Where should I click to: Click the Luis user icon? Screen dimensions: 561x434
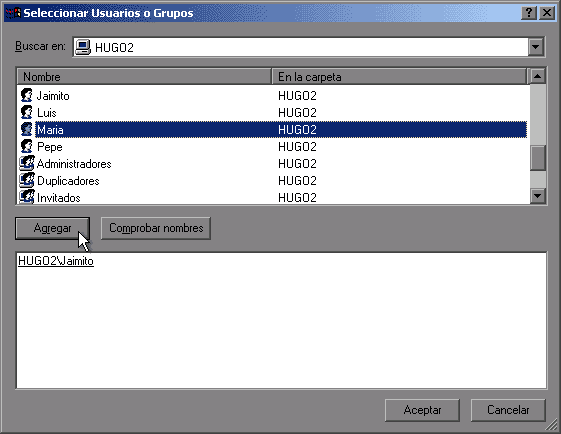(x=26, y=112)
